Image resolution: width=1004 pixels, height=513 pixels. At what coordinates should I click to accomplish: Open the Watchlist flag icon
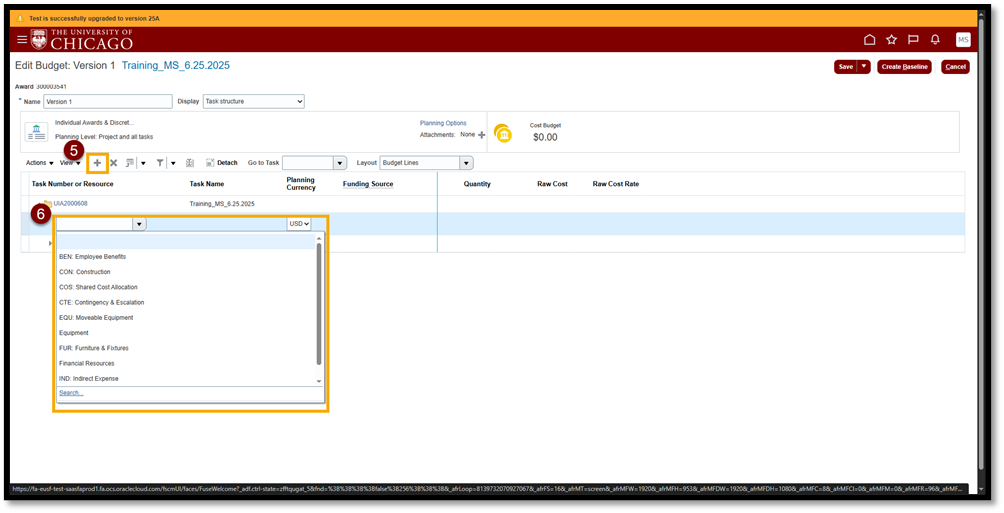913,40
